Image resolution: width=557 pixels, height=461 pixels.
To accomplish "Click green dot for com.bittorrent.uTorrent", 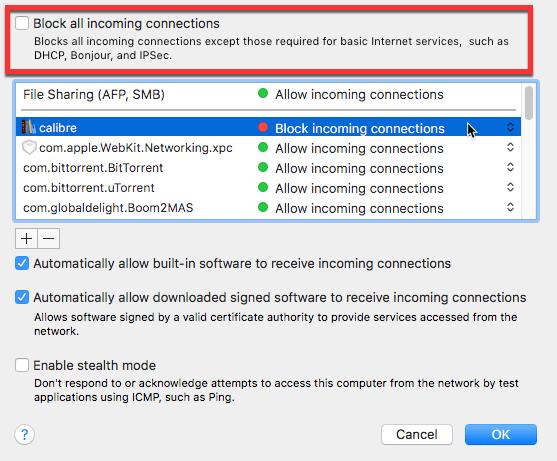I will coord(263,187).
